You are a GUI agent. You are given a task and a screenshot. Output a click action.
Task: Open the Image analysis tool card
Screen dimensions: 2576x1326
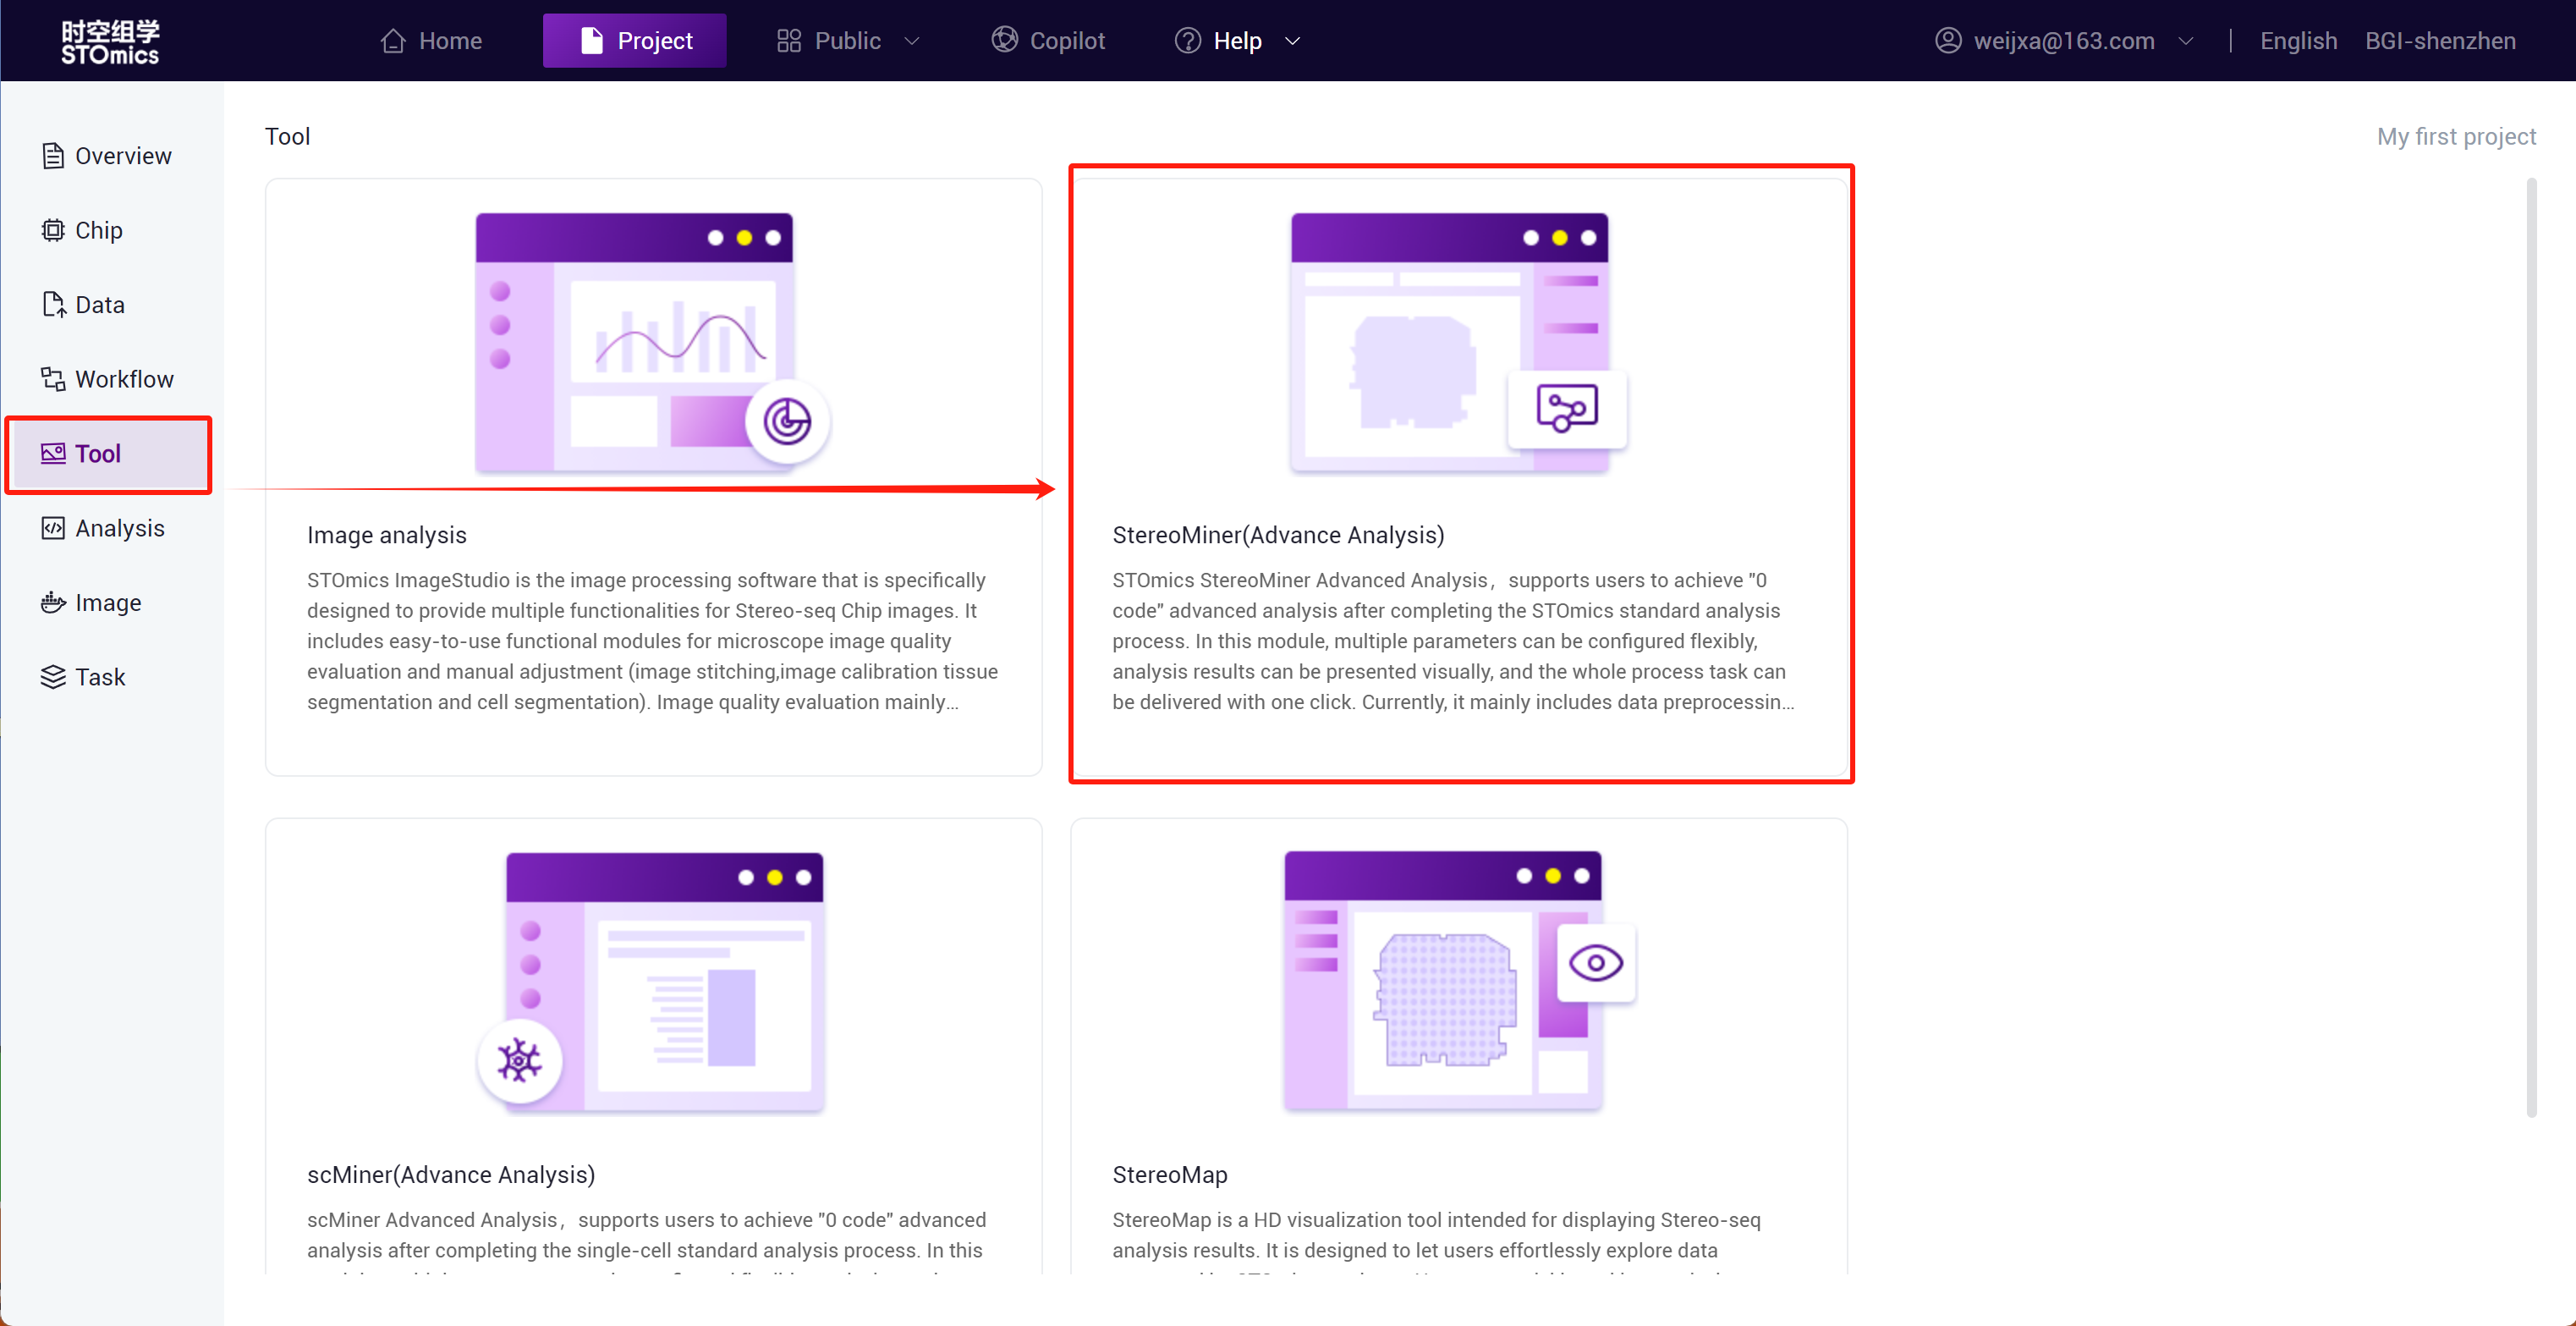[x=653, y=477]
